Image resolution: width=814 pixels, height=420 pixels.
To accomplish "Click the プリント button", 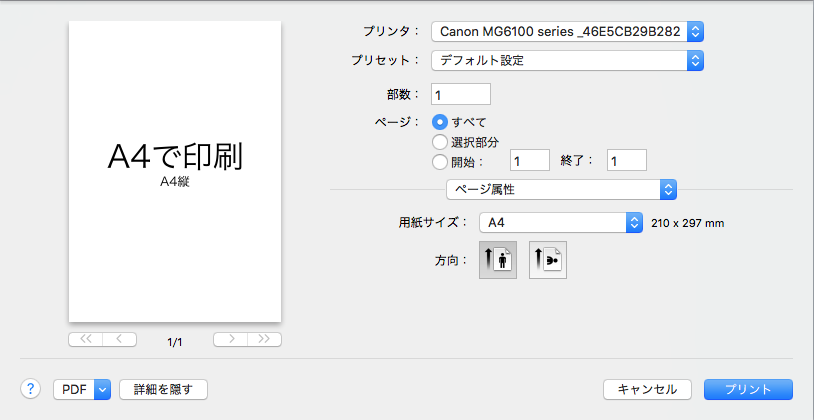I will 748,389.
